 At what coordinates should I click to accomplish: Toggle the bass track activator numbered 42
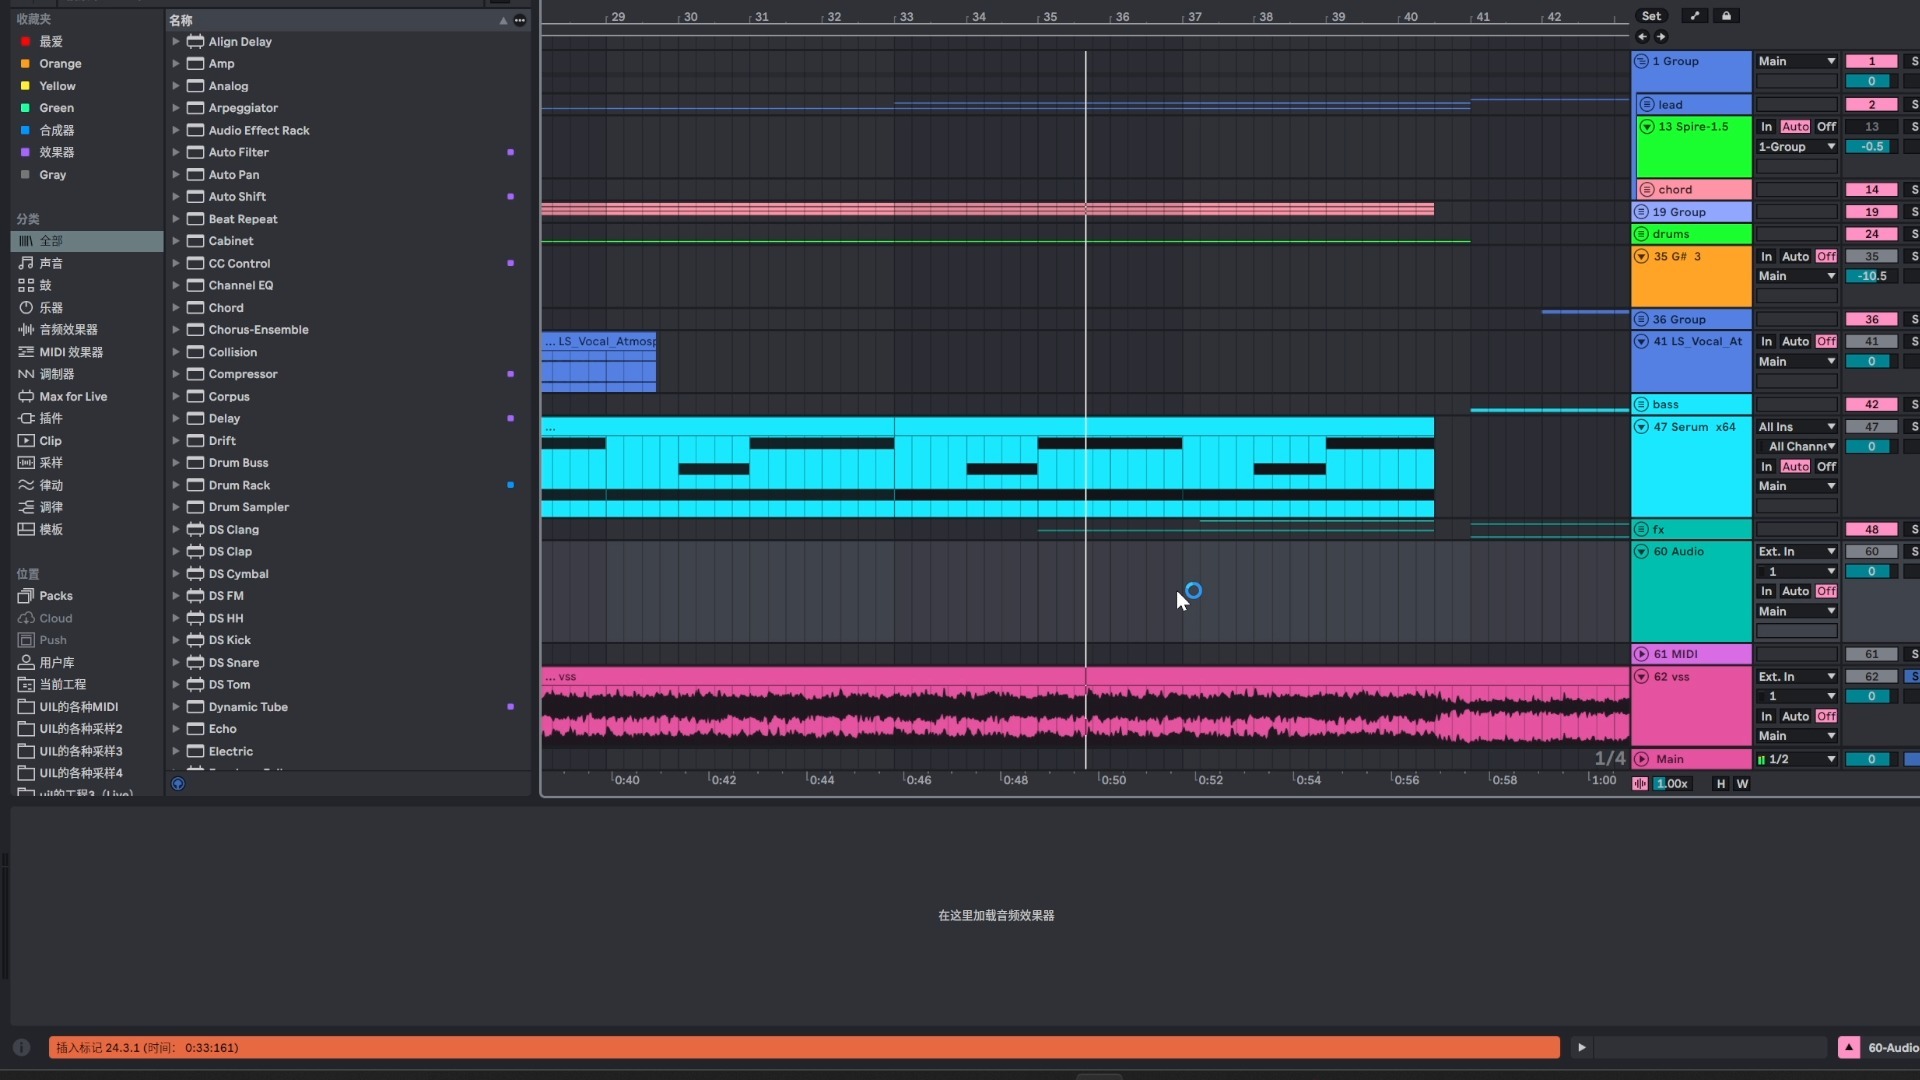[x=1871, y=405]
